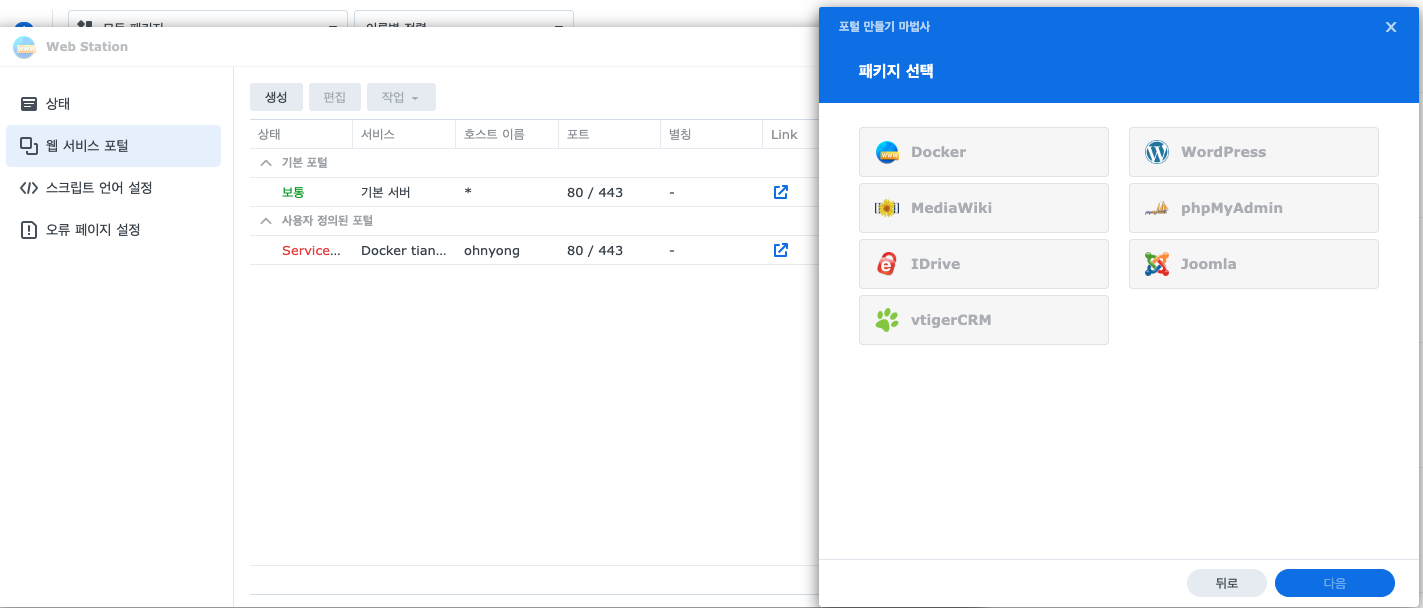Click the 별칭 column header
This screenshot has height=608, width=1423.
(713, 134)
